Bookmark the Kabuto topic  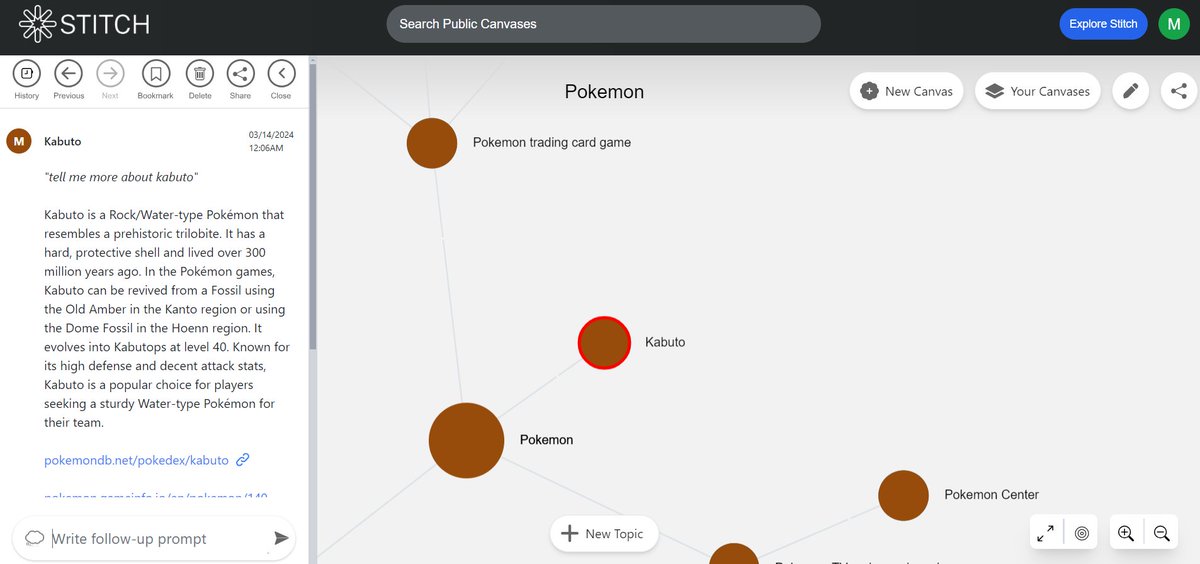pyautogui.click(x=155, y=73)
